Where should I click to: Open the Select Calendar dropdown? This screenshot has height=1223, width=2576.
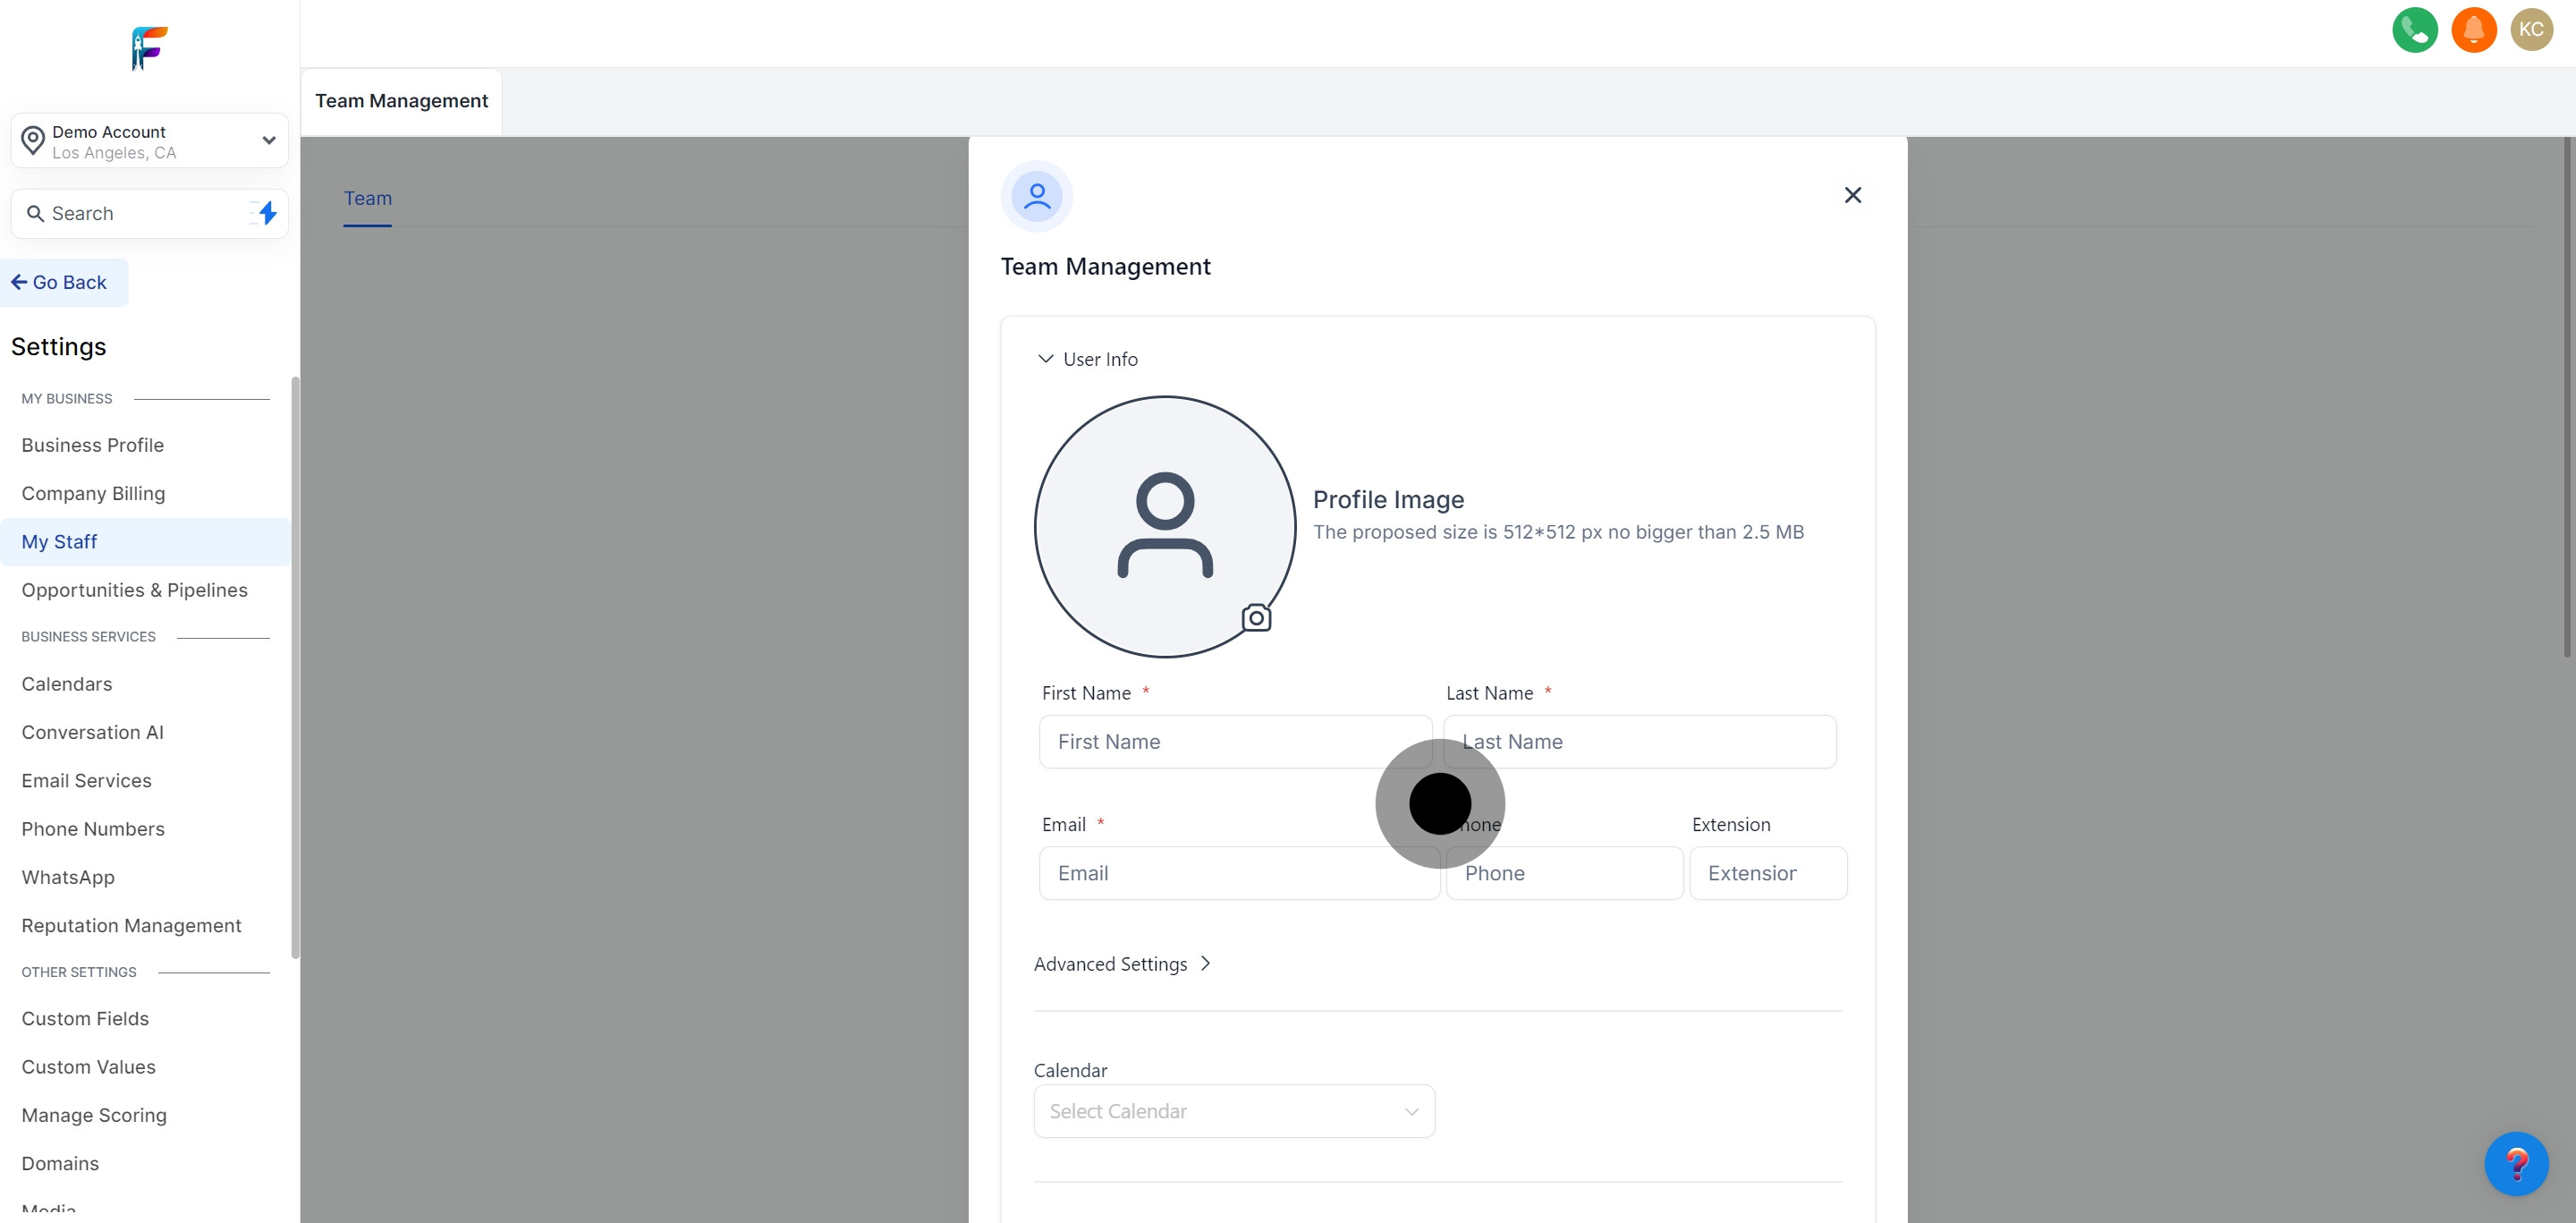1234,1111
